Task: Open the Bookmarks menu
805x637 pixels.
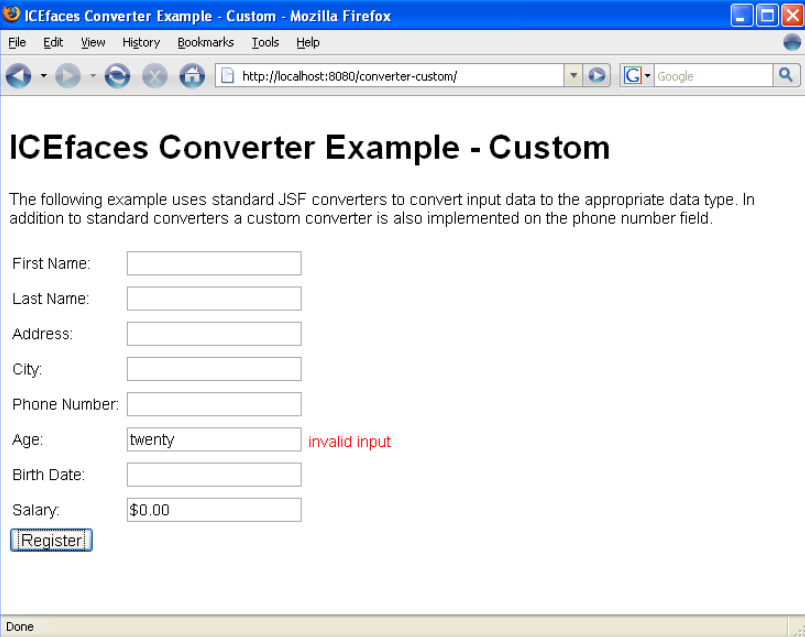Action: tap(205, 42)
